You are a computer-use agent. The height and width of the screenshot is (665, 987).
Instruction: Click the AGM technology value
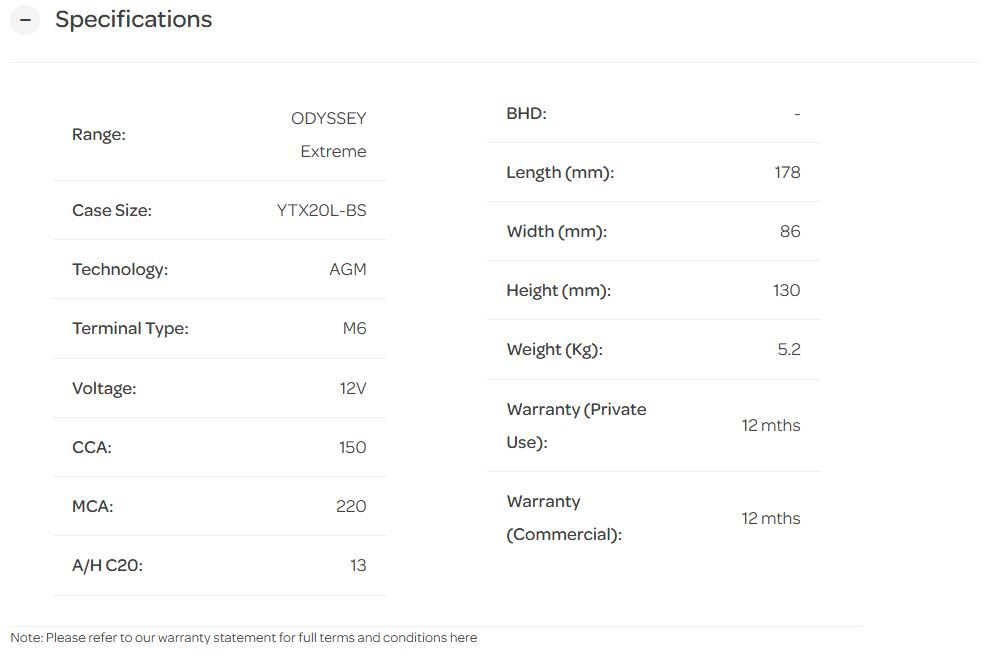[347, 269]
